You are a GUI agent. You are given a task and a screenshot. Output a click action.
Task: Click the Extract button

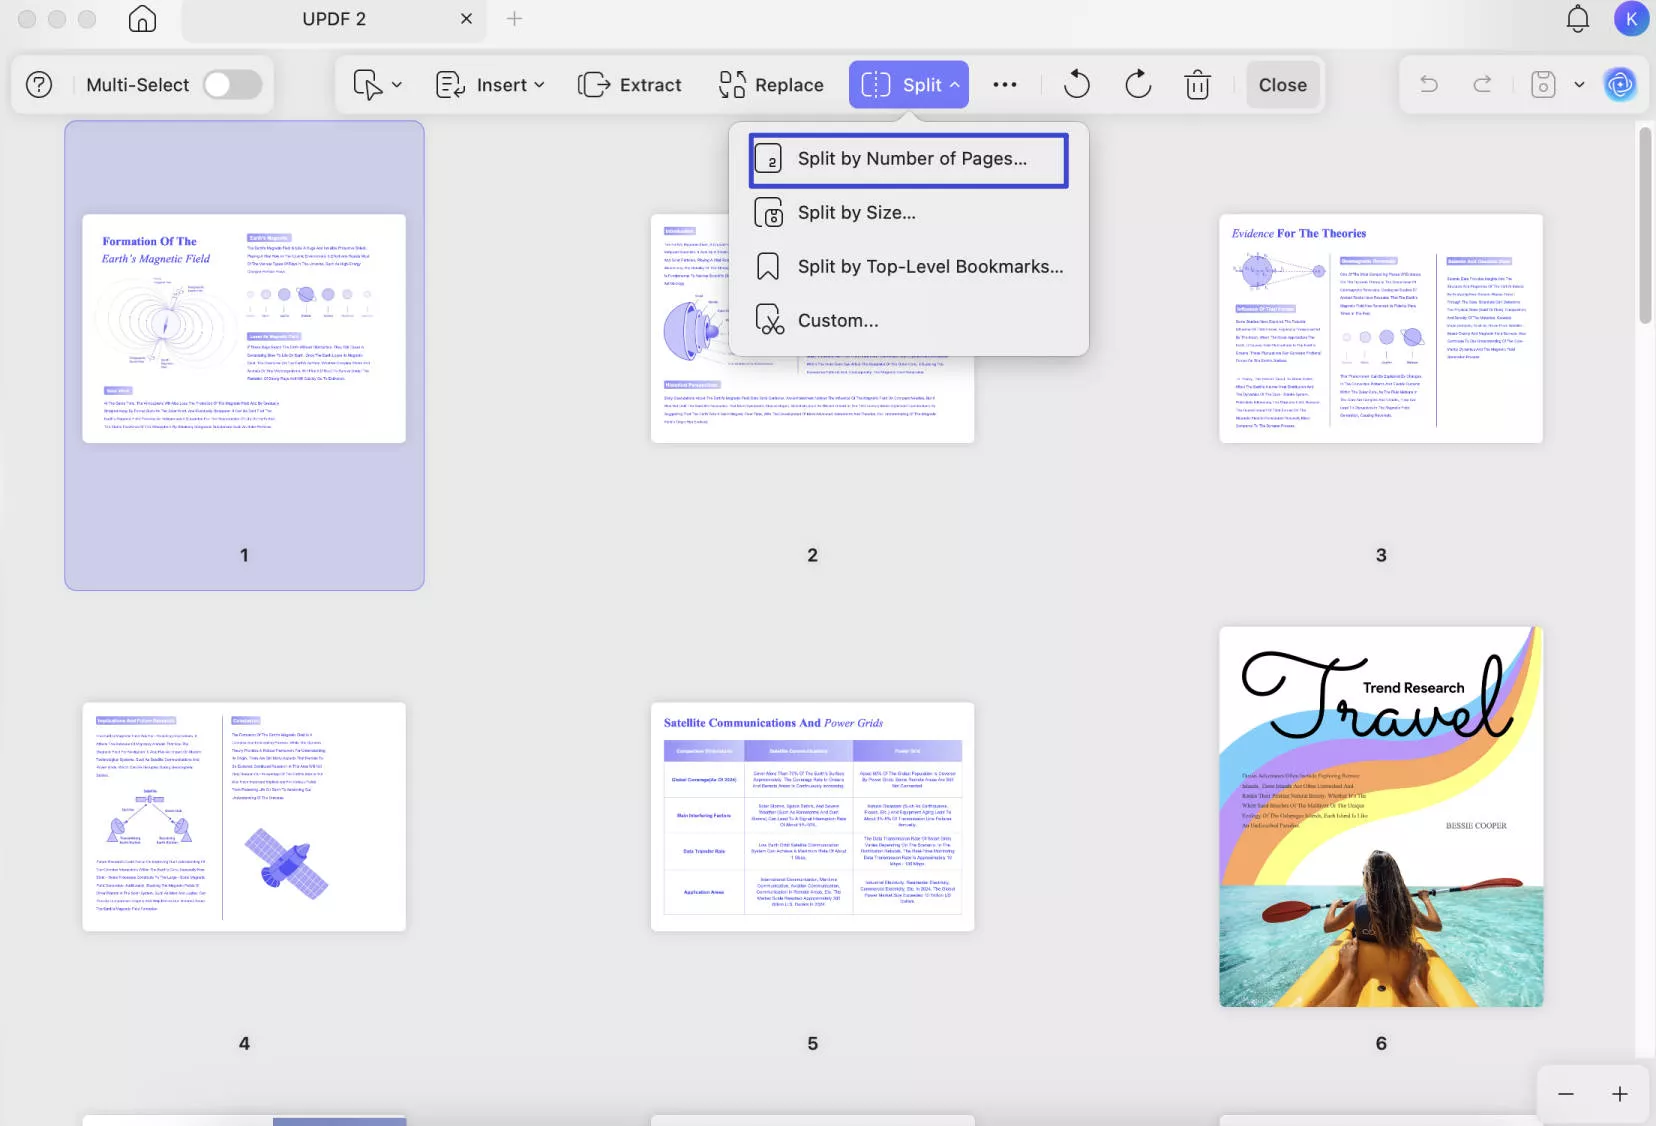(630, 85)
